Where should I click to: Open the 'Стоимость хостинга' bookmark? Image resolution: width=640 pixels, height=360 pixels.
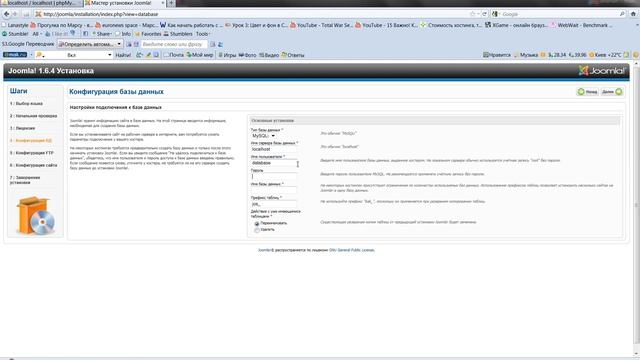coord(451,25)
